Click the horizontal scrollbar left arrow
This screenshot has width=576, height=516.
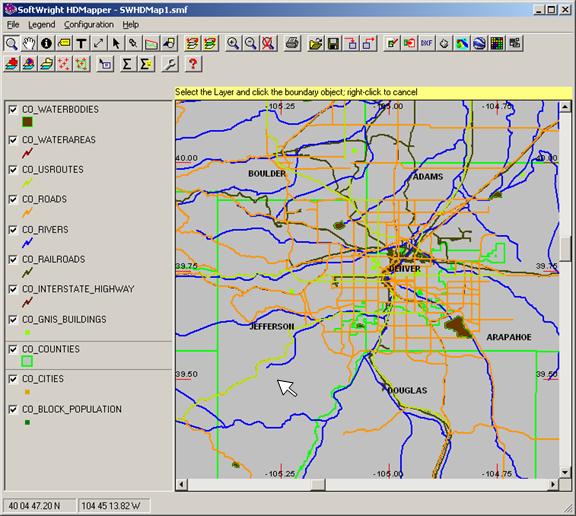pos(181,485)
